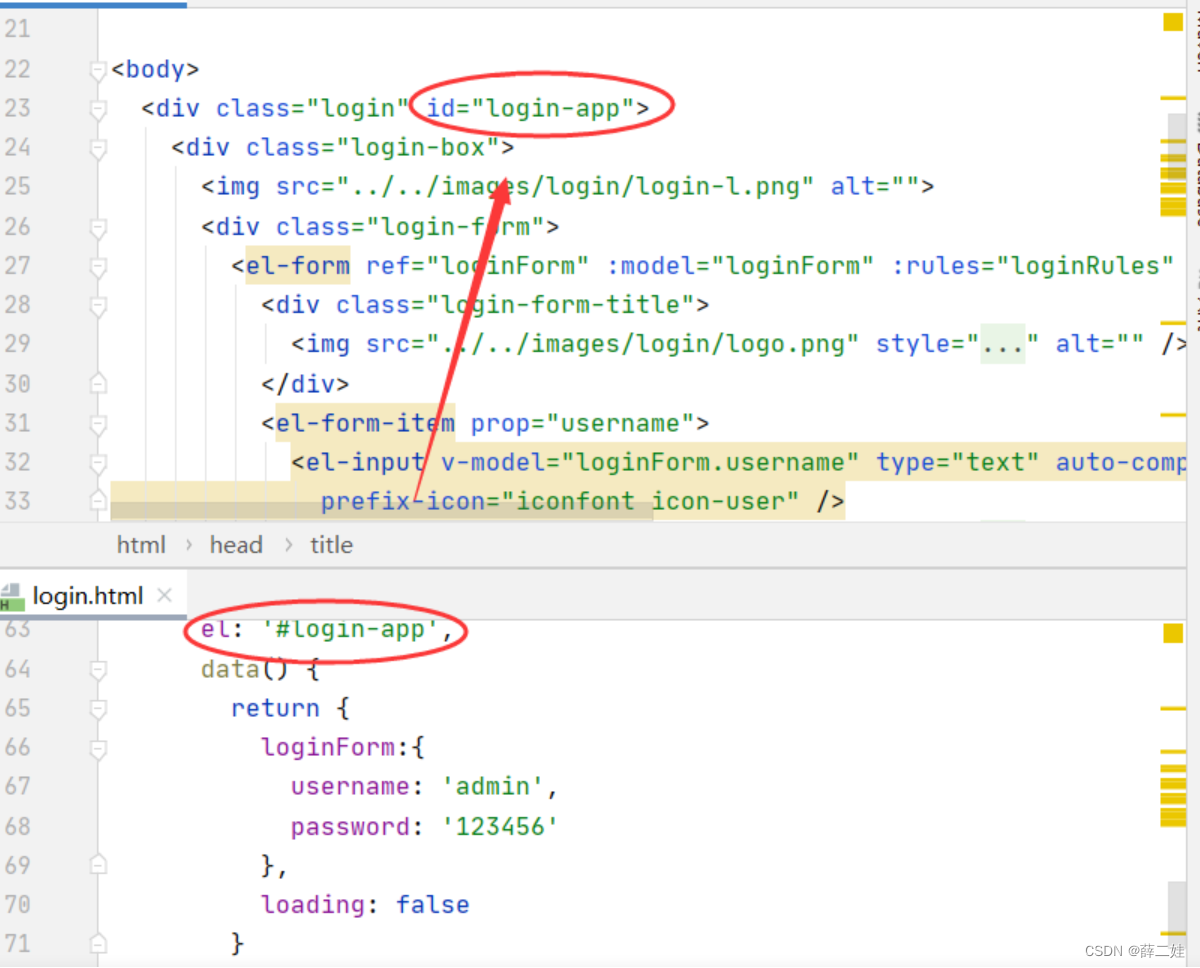Click the class="login-form" attribute text
The image size is (1200, 968).
(x=409, y=227)
